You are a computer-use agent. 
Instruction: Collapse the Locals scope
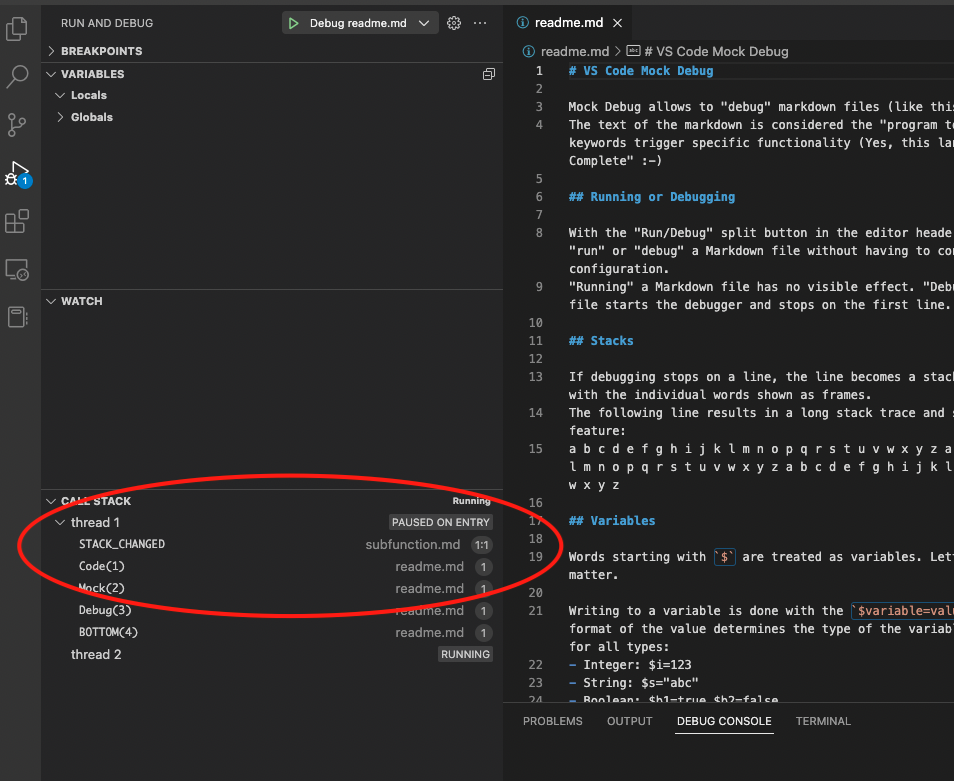coord(60,95)
